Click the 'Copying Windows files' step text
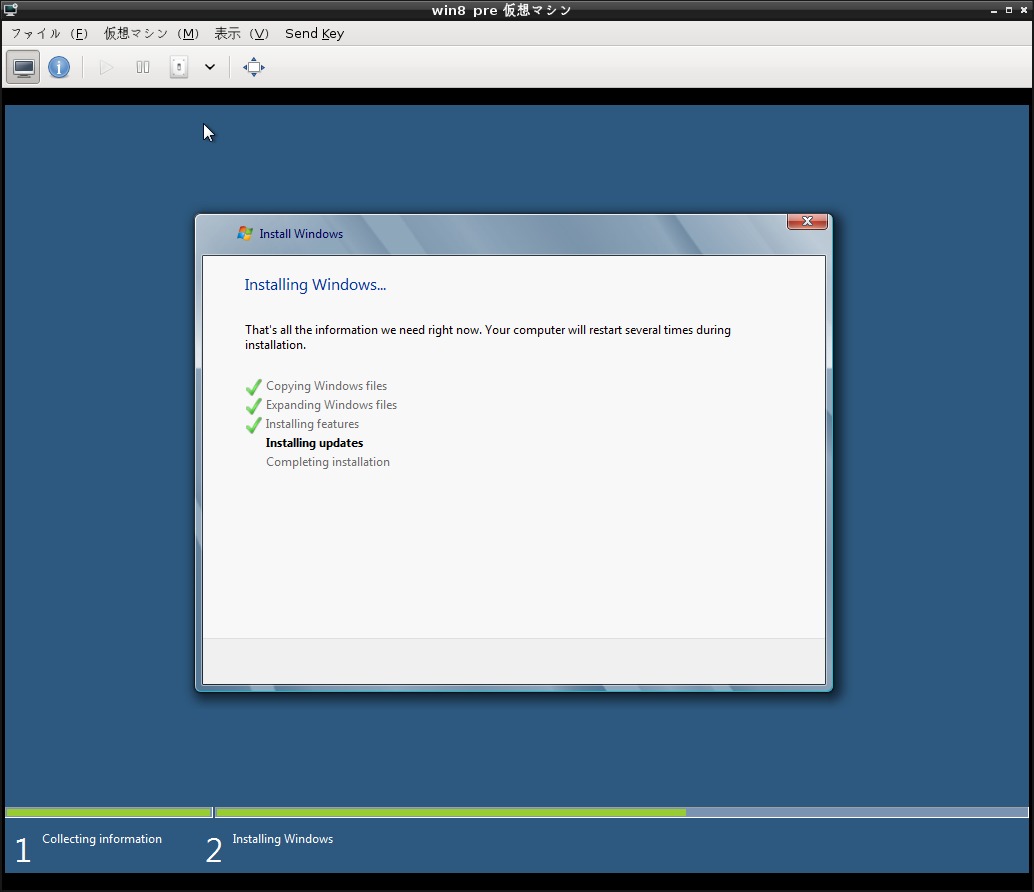The height and width of the screenshot is (892, 1034). point(326,386)
